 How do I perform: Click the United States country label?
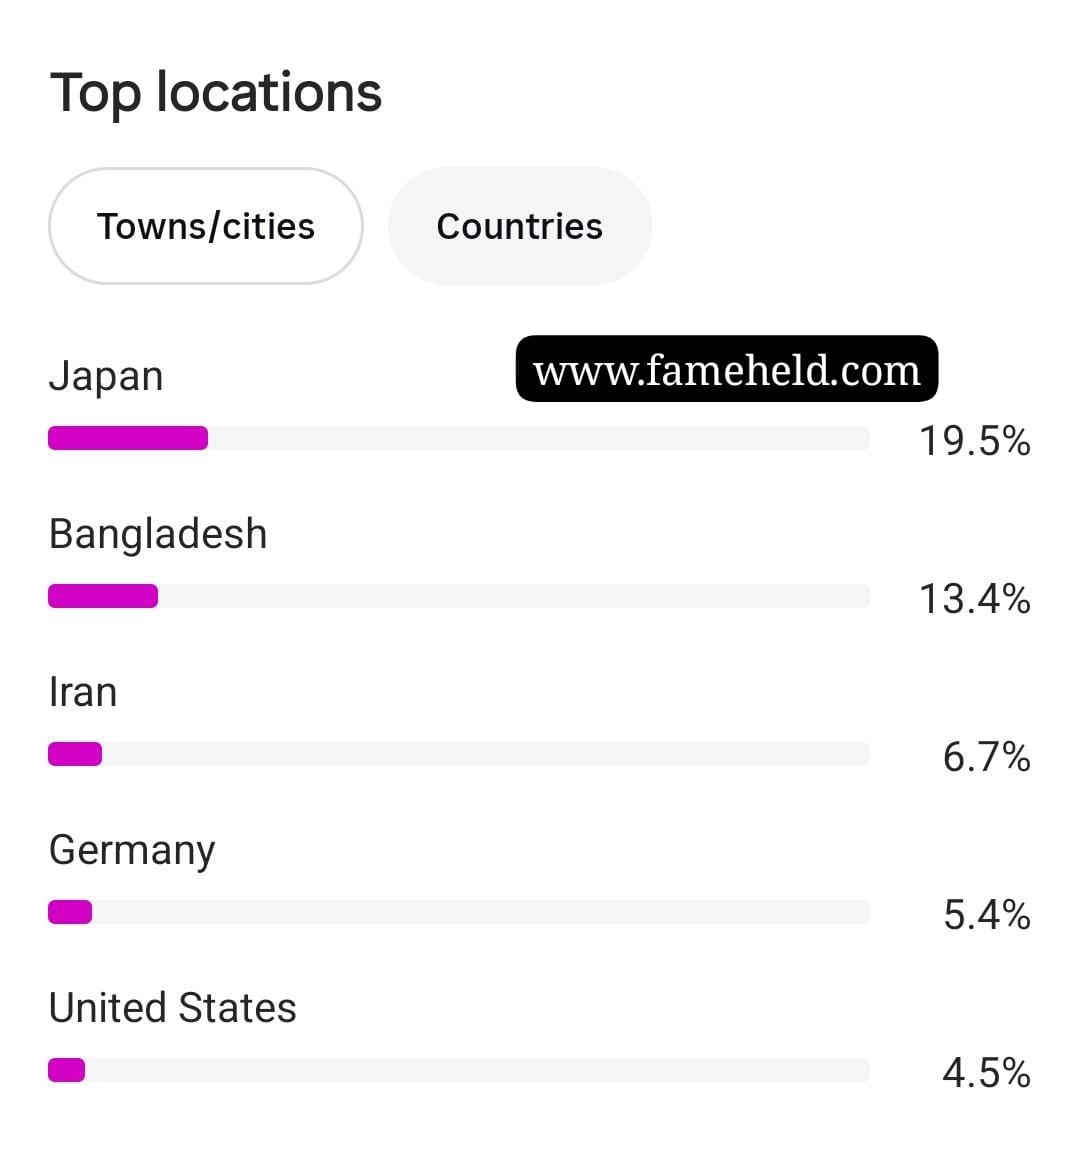(173, 1008)
